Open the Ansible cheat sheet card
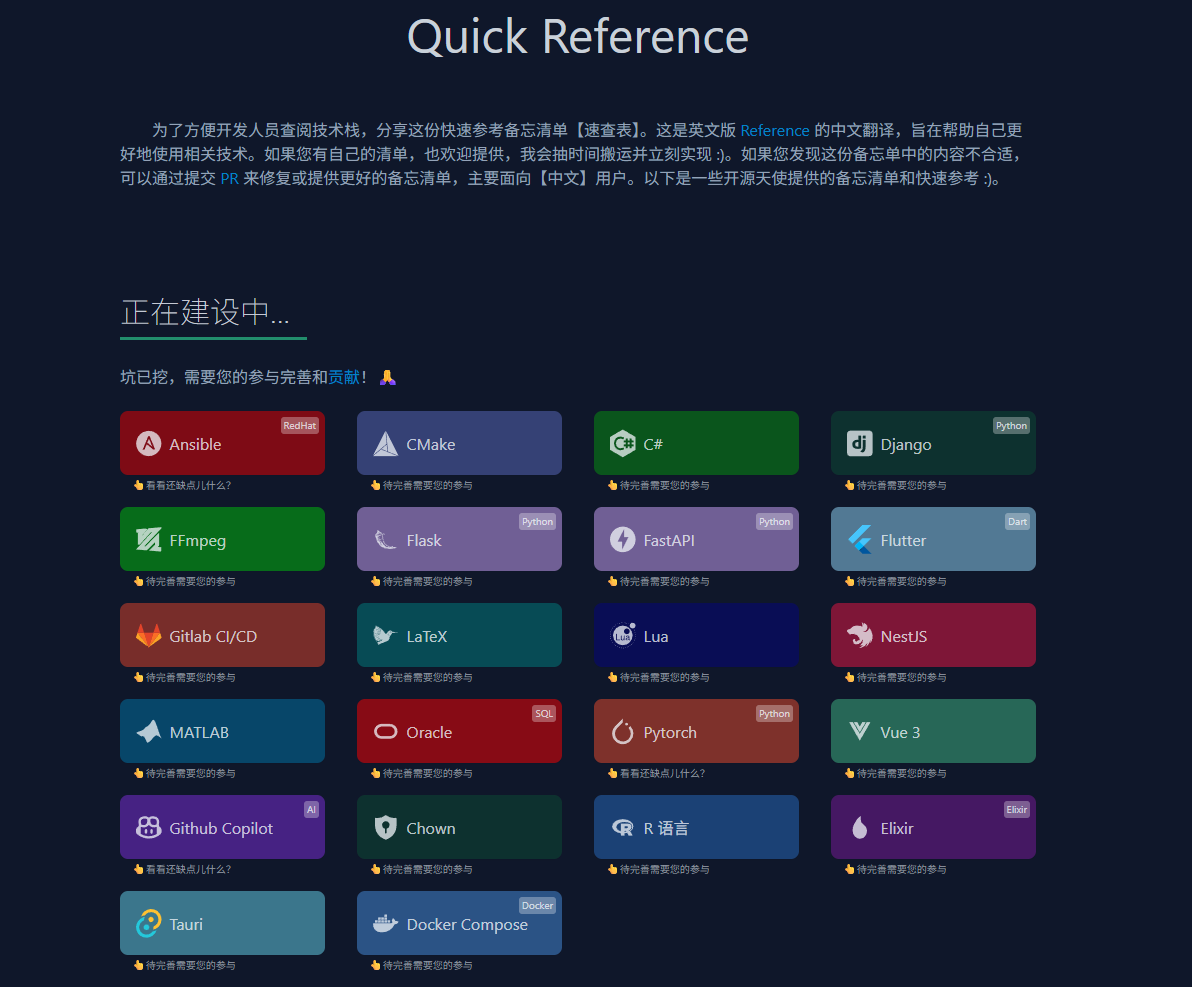This screenshot has width=1192, height=987. 222,443
